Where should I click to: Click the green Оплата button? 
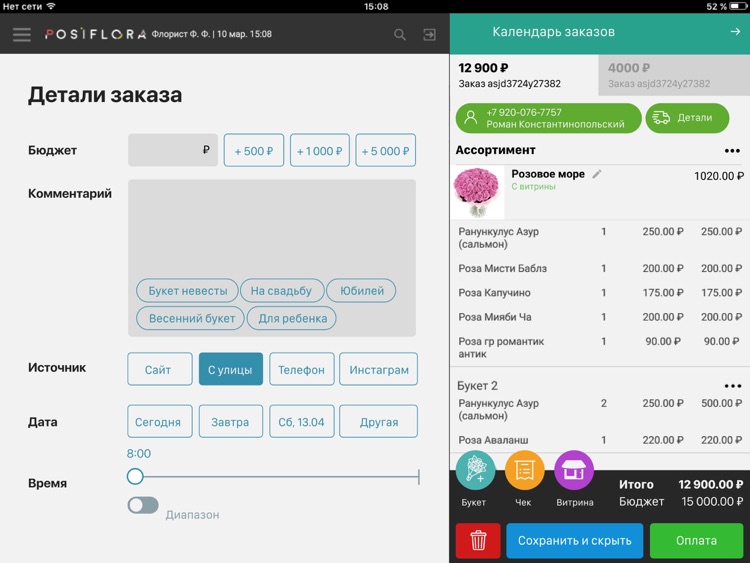tap(696, 541)
